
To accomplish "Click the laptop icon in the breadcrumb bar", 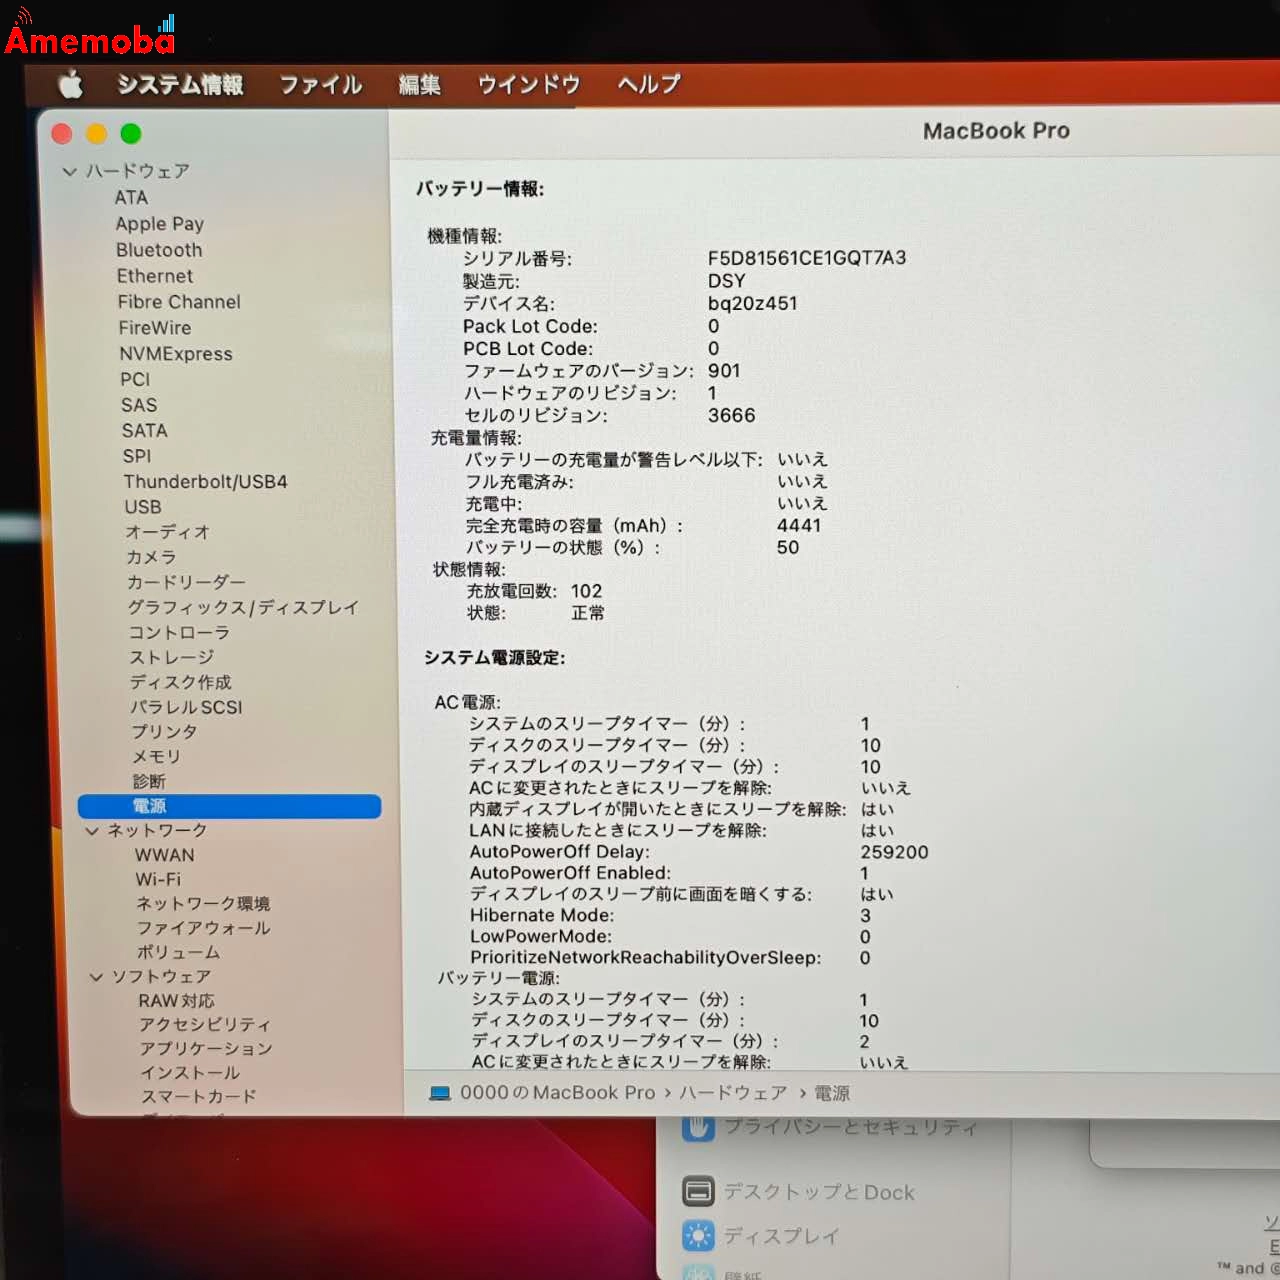I will click(438, 1093).
